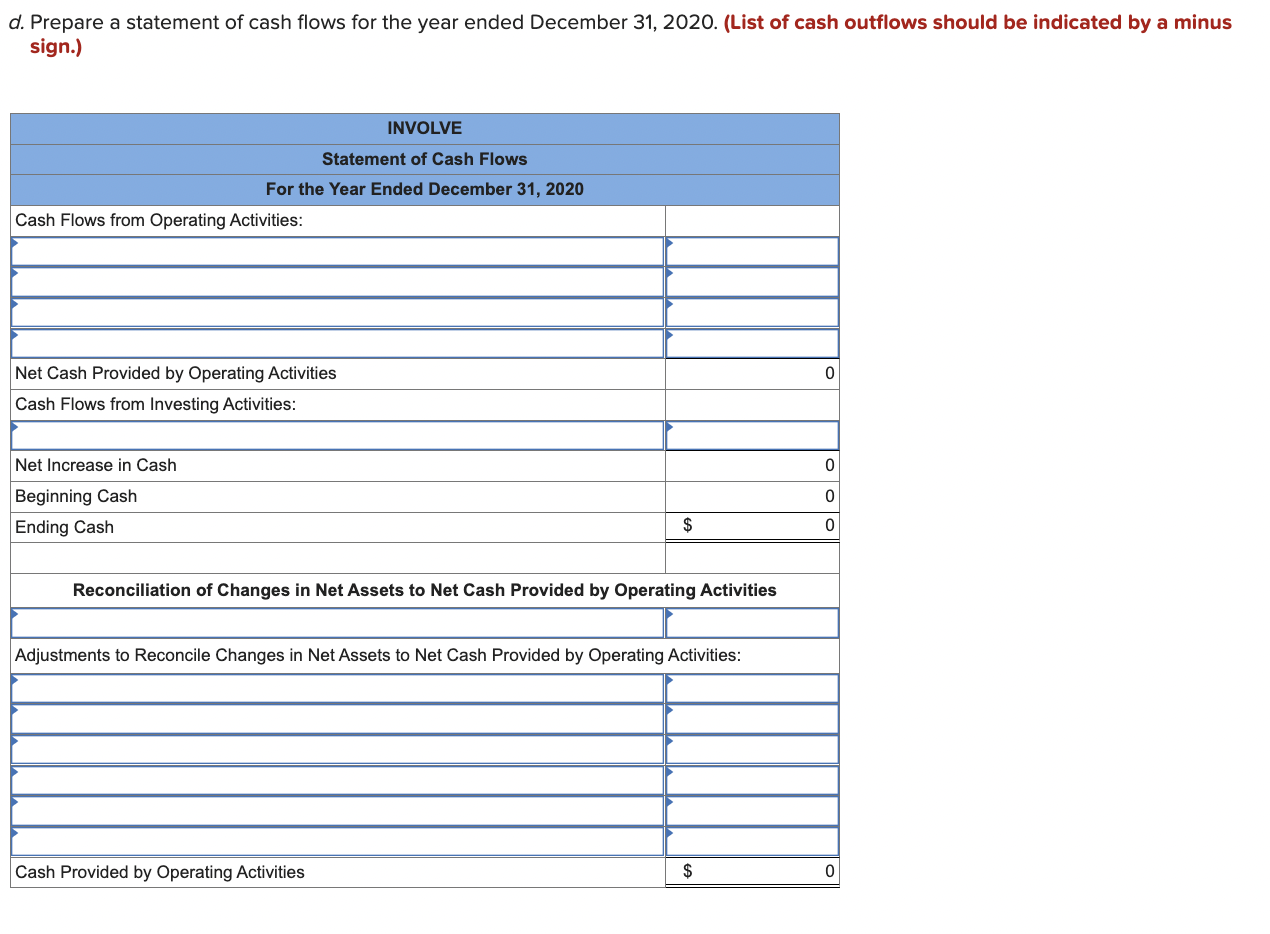Expand the investing activities description dropdown
This screenshot has width=1270, height=934.
pos(336,434)
